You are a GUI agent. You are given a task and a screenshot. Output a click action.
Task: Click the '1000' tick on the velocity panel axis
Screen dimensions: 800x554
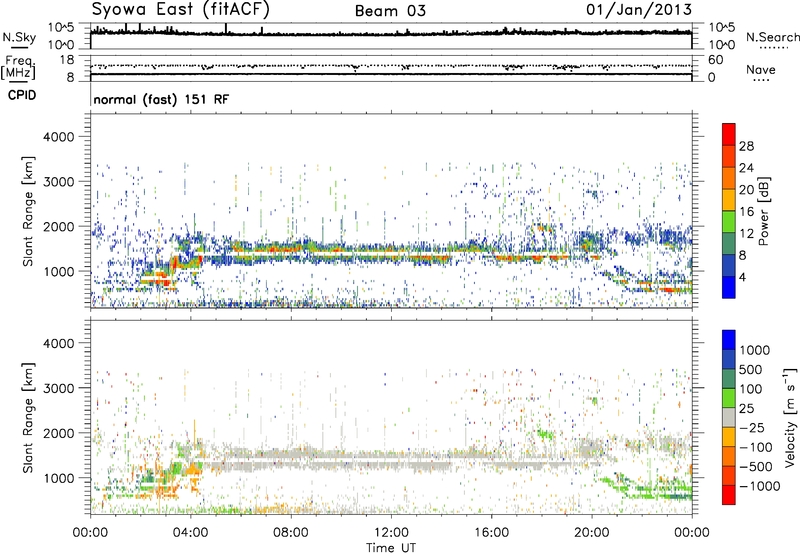pyautogui.click(x=58, y=478)
